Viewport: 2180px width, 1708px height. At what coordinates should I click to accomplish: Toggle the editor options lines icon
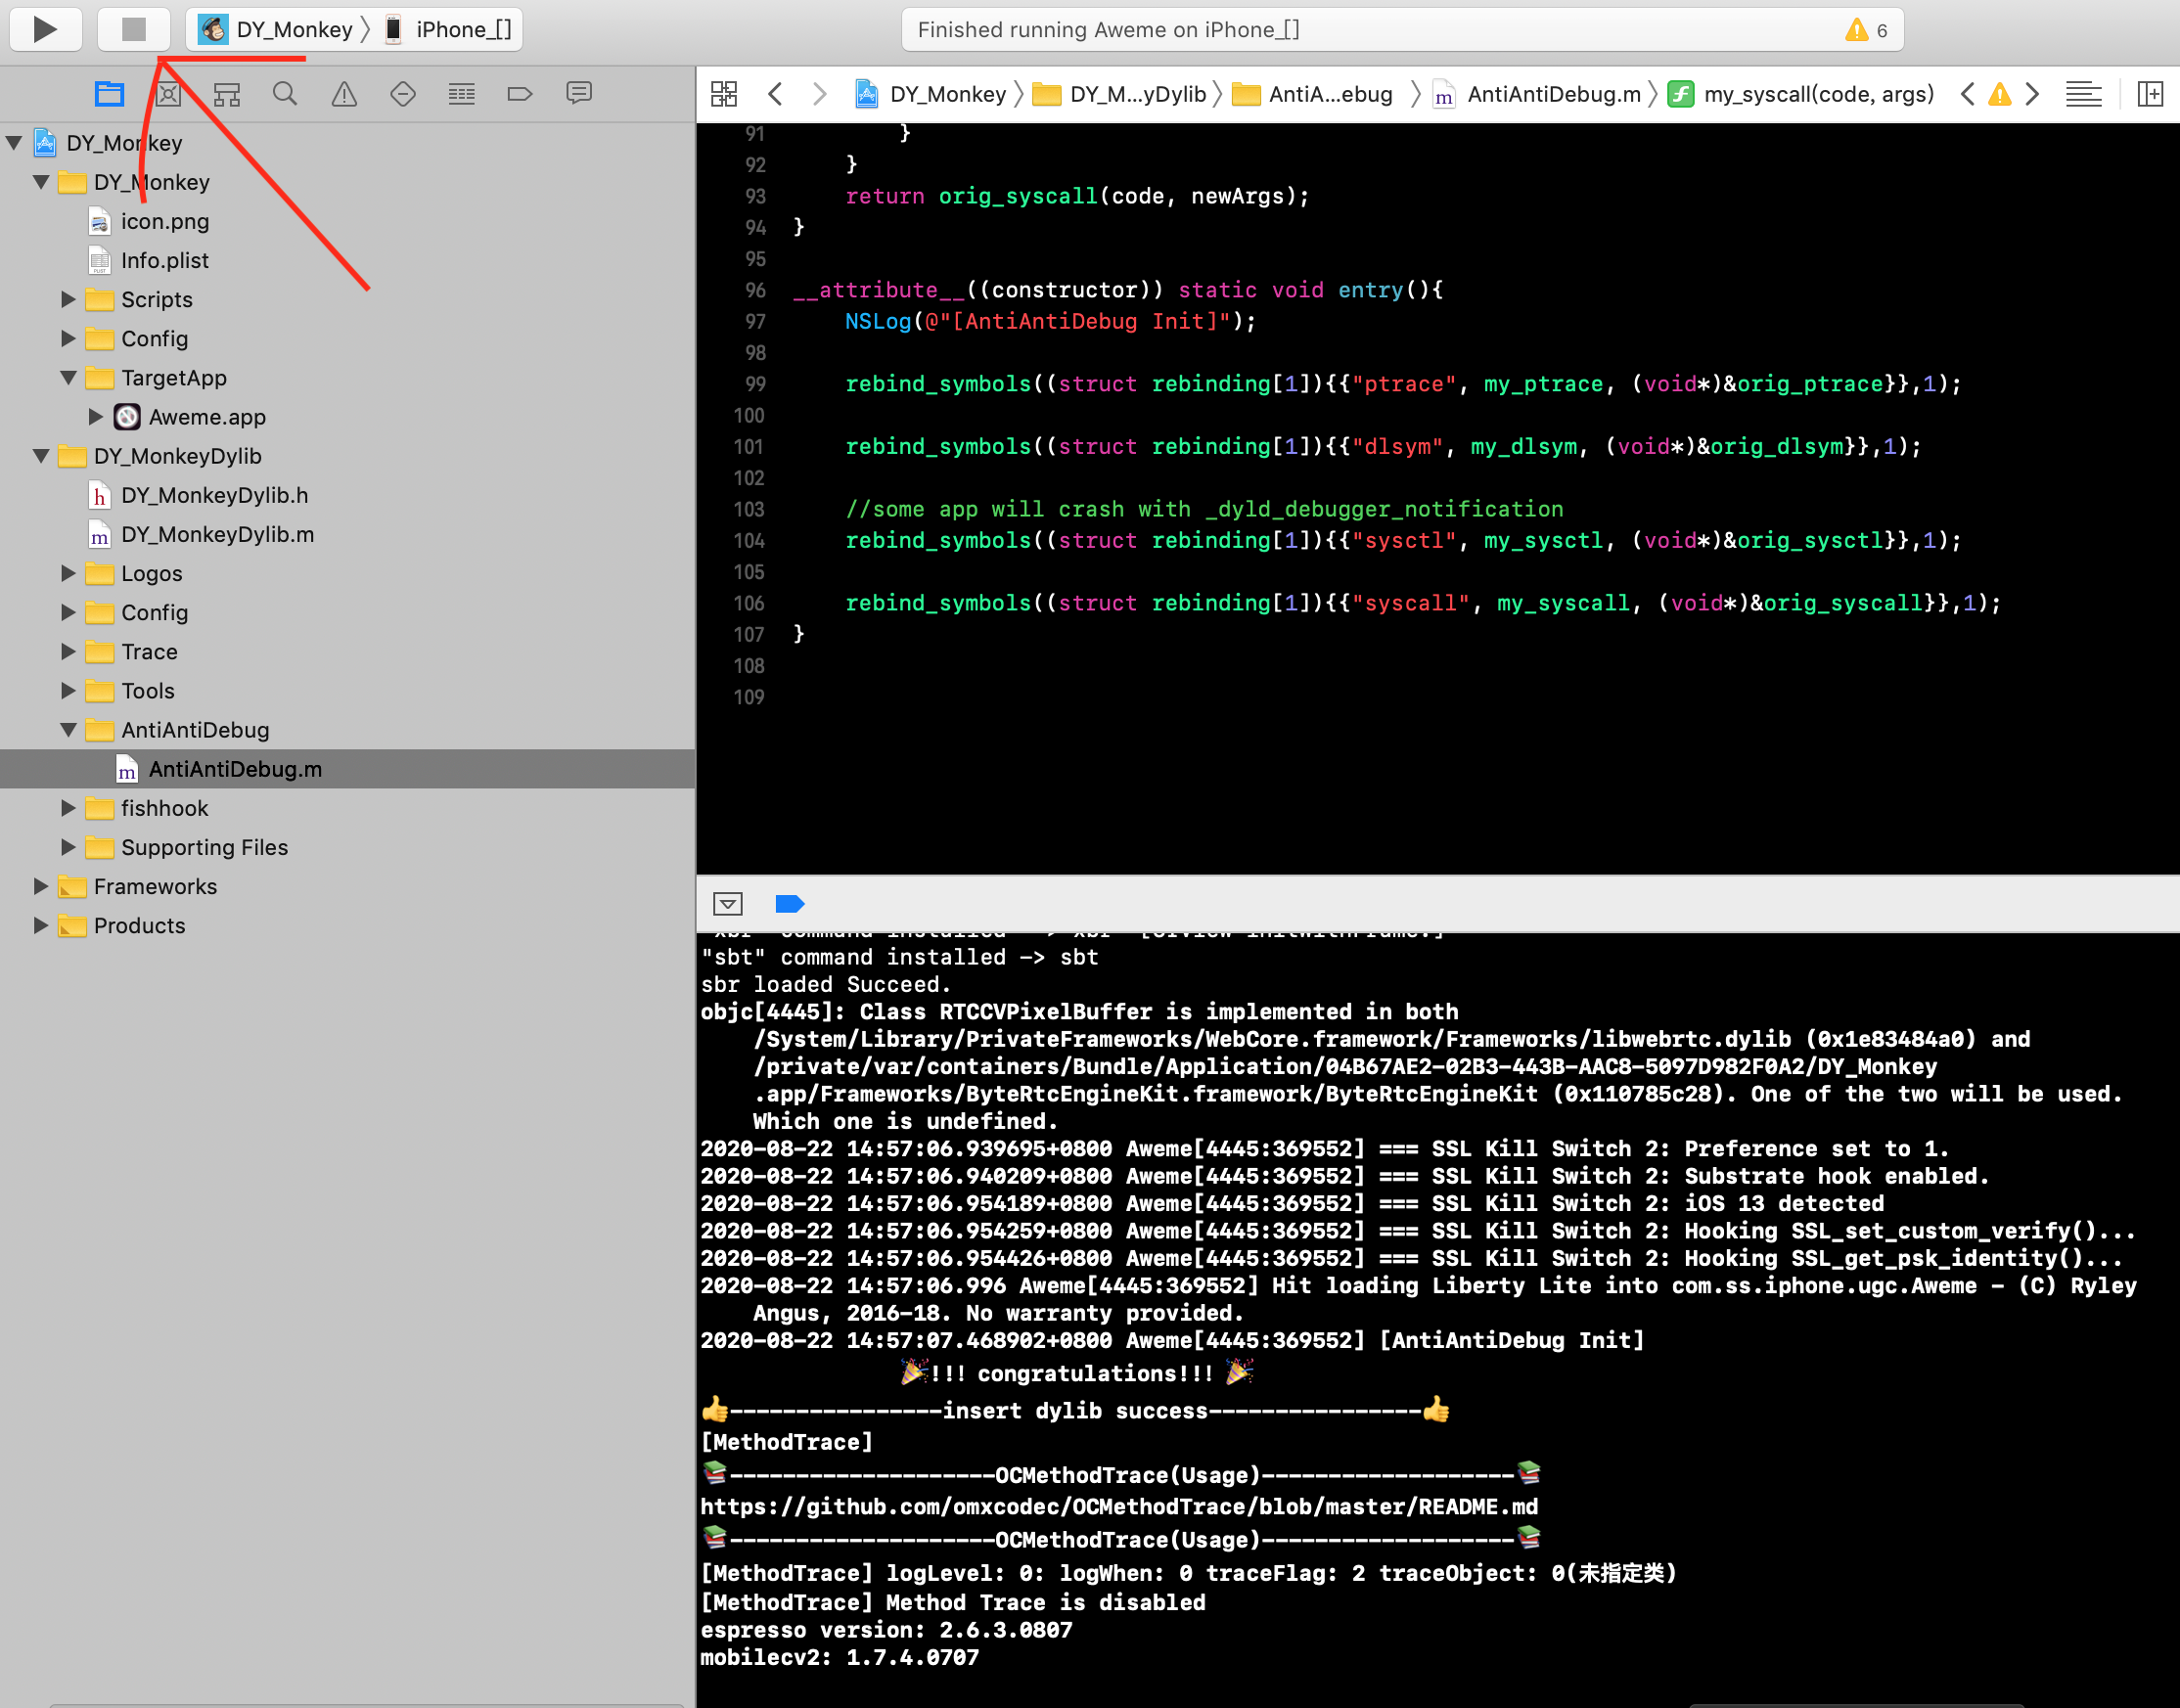coord(2084,94)
